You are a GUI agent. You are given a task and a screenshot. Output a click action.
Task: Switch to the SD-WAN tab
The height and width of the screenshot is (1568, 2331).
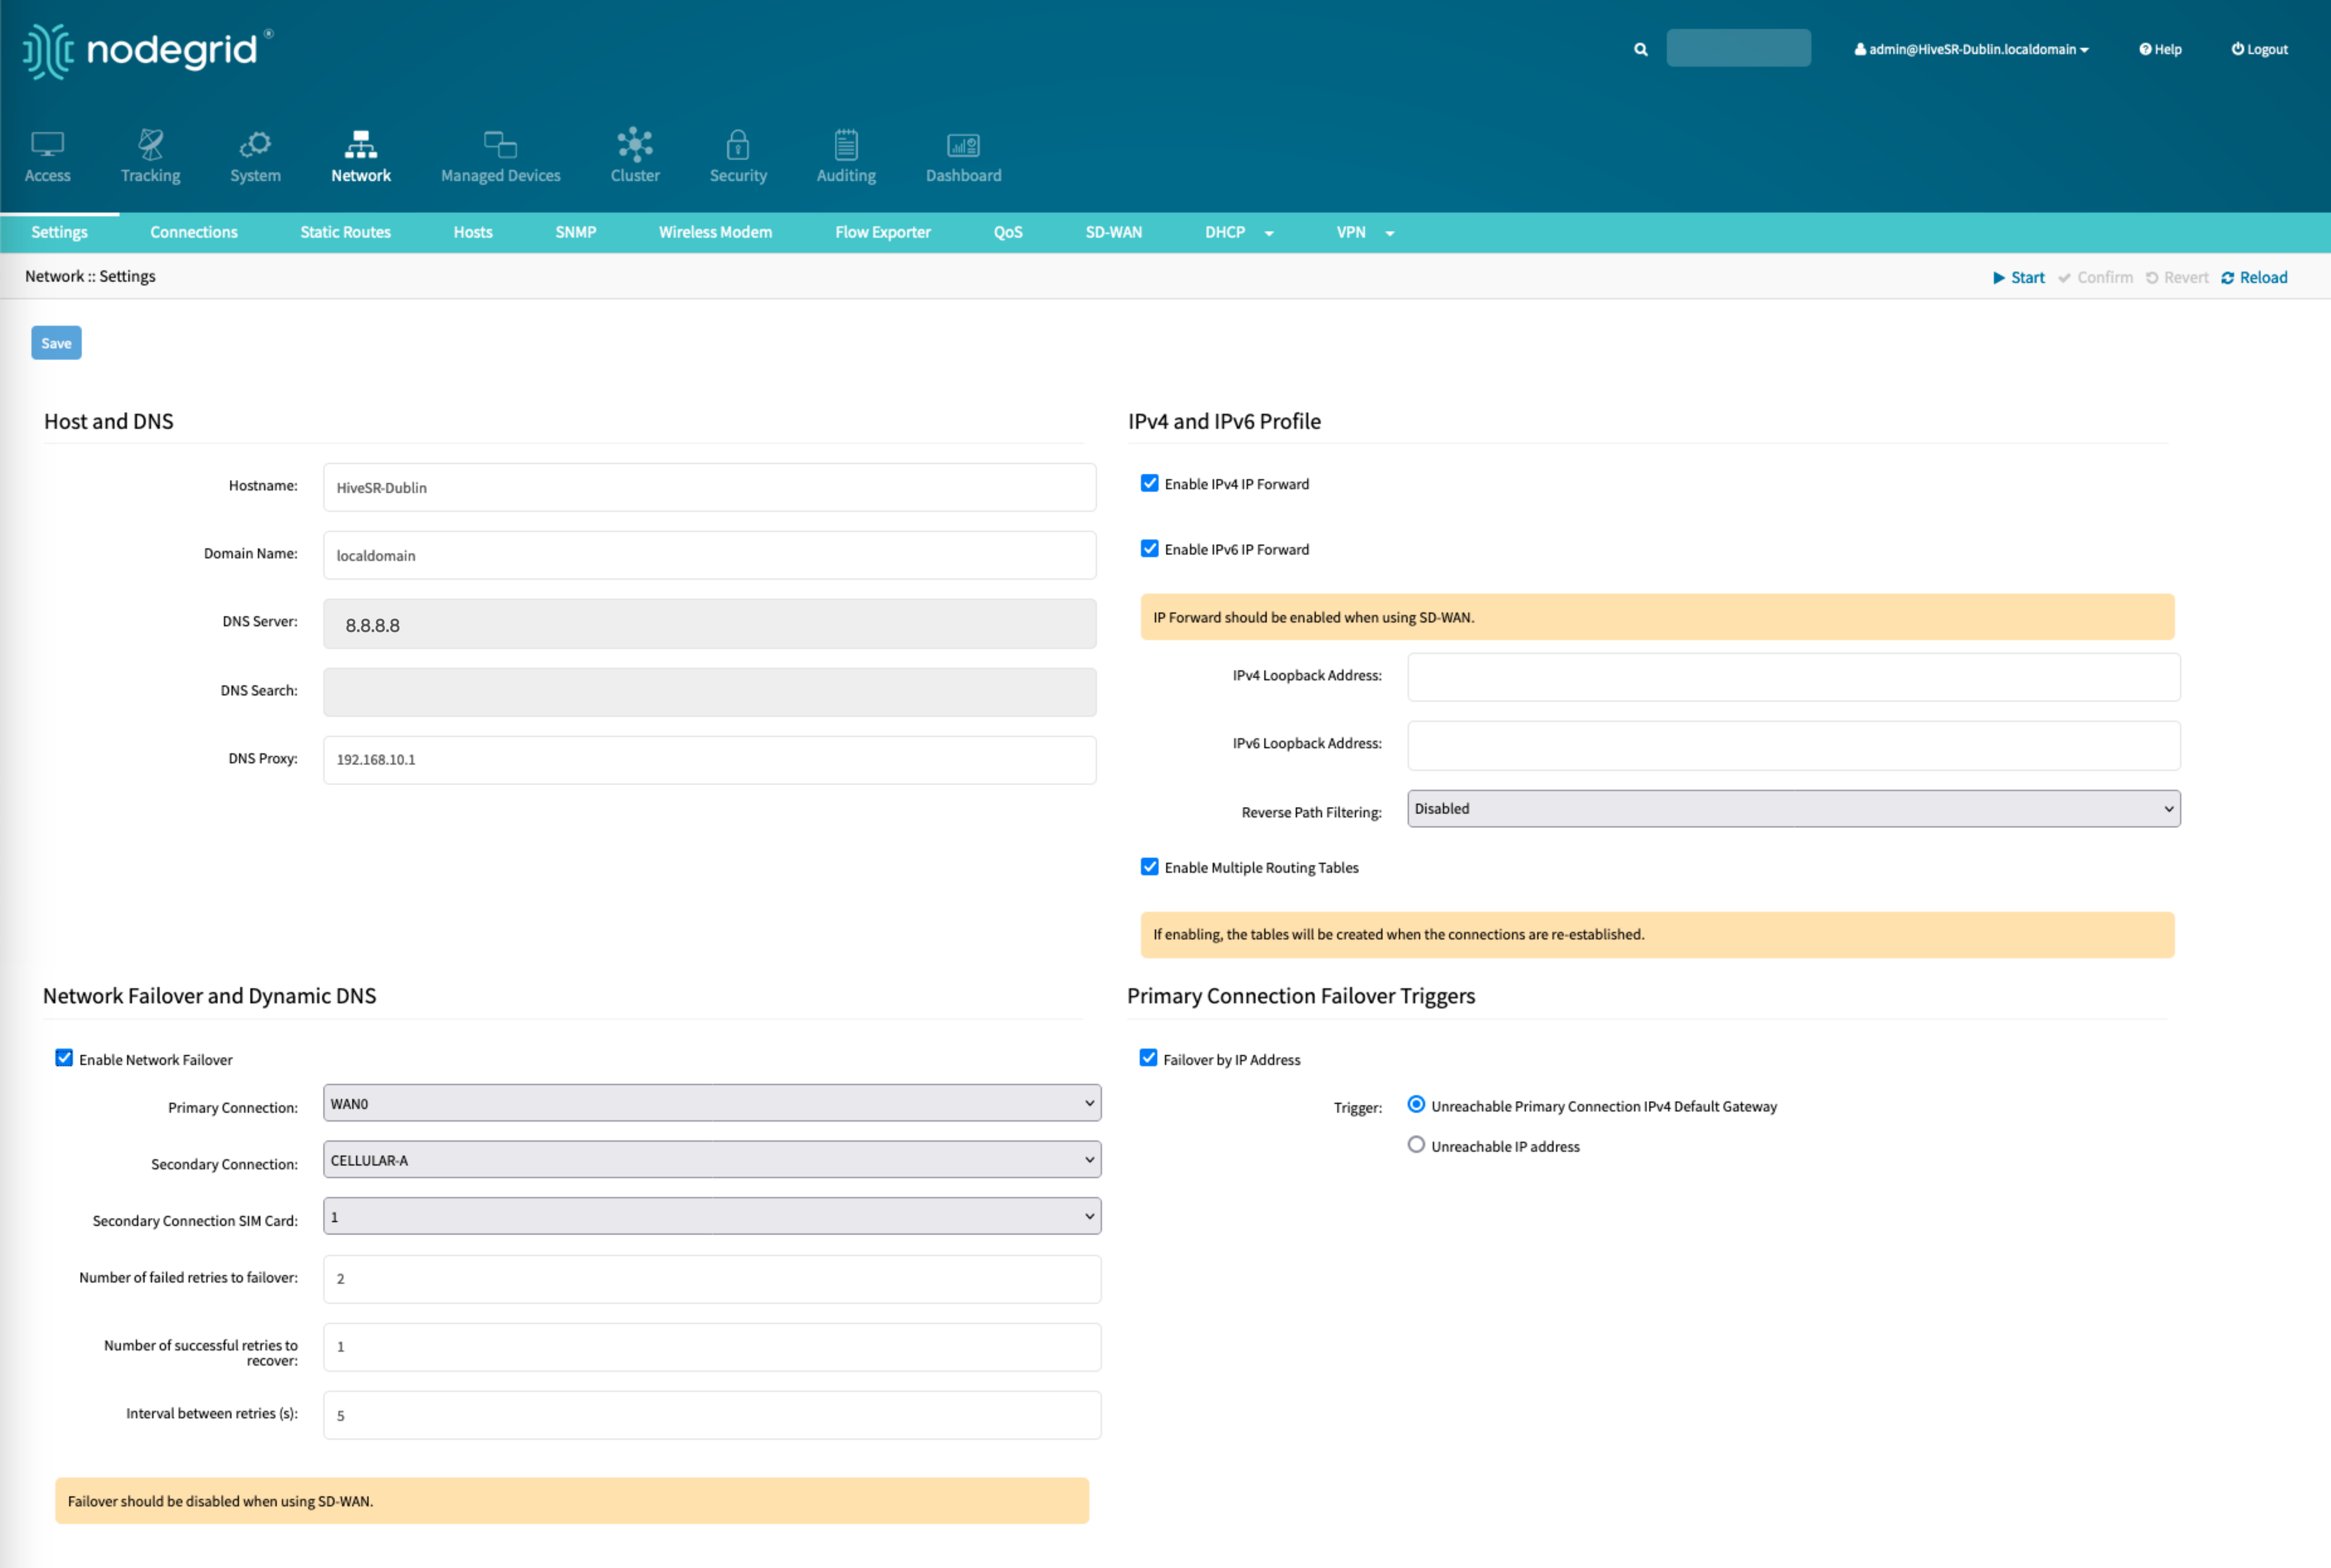[1114, 232]
